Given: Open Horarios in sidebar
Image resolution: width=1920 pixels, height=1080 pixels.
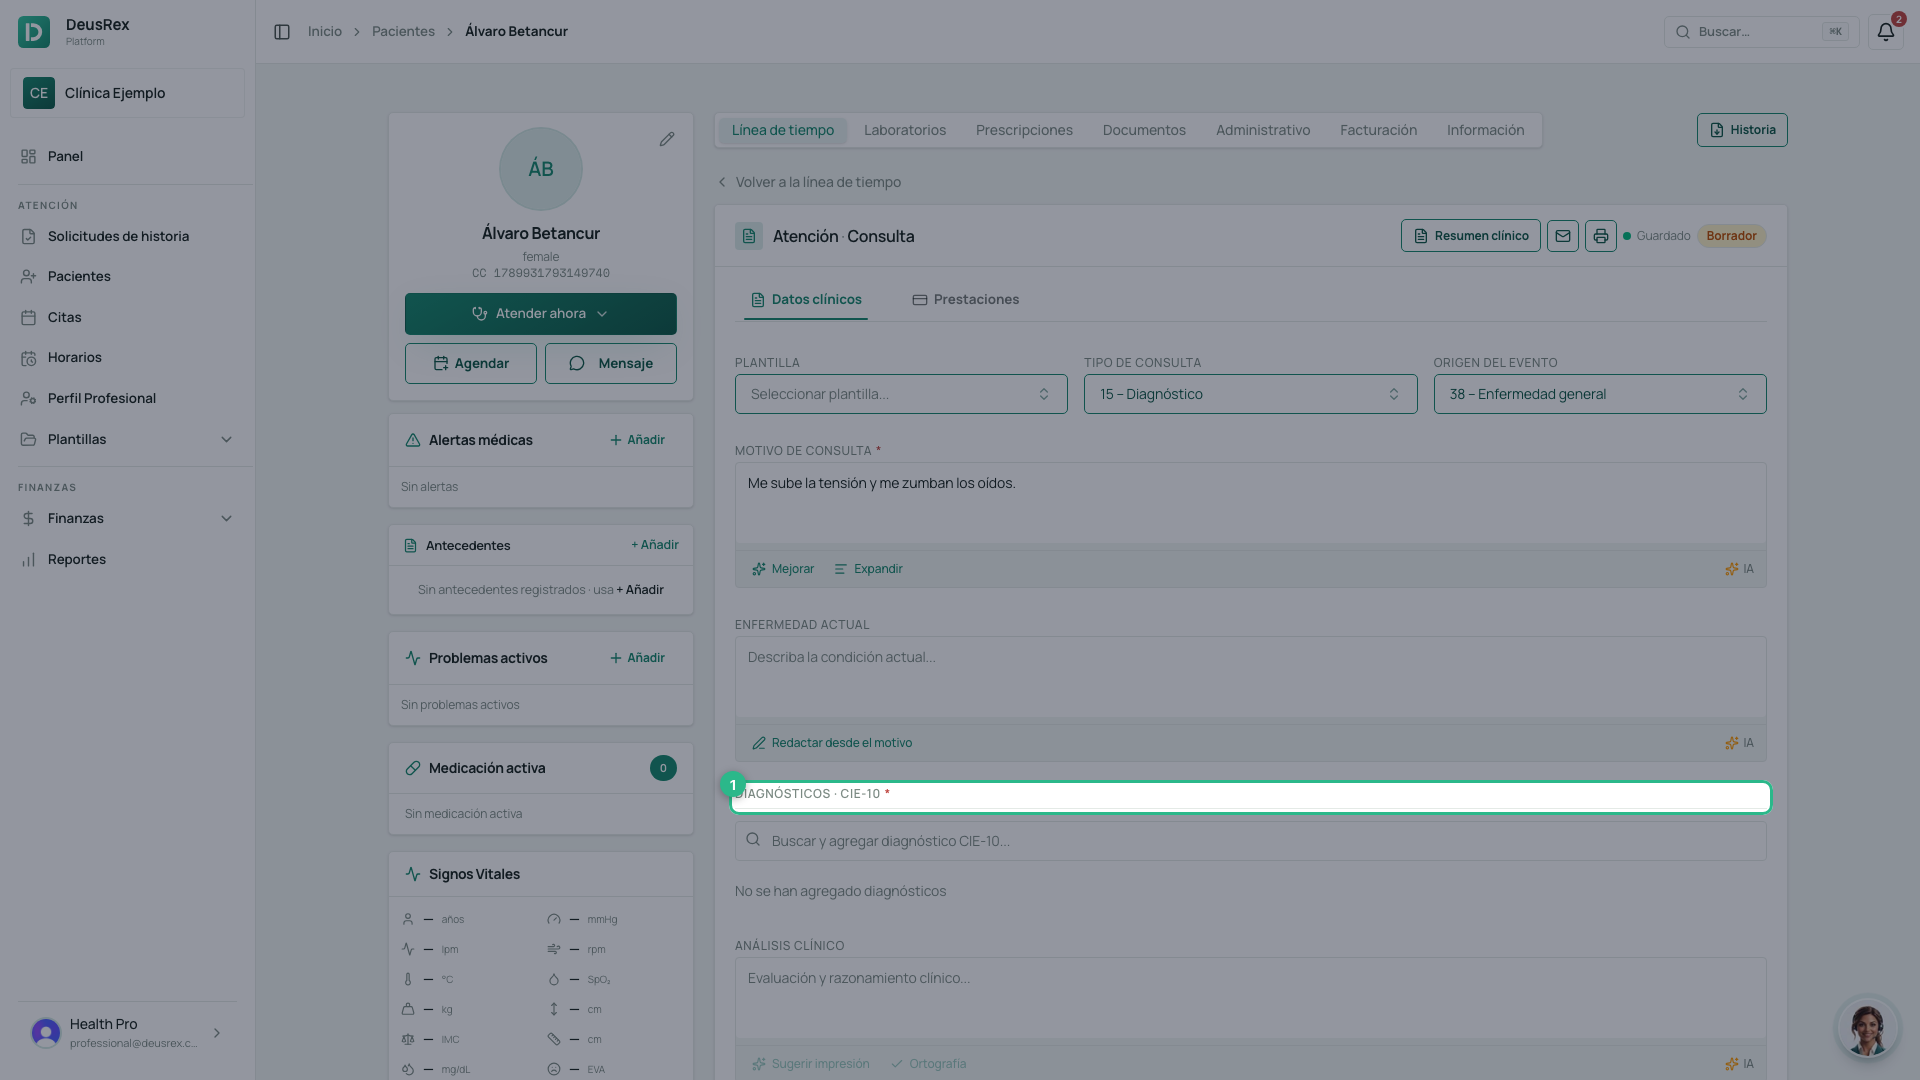Looking at the screenshot, I should (x=127, y=357).
